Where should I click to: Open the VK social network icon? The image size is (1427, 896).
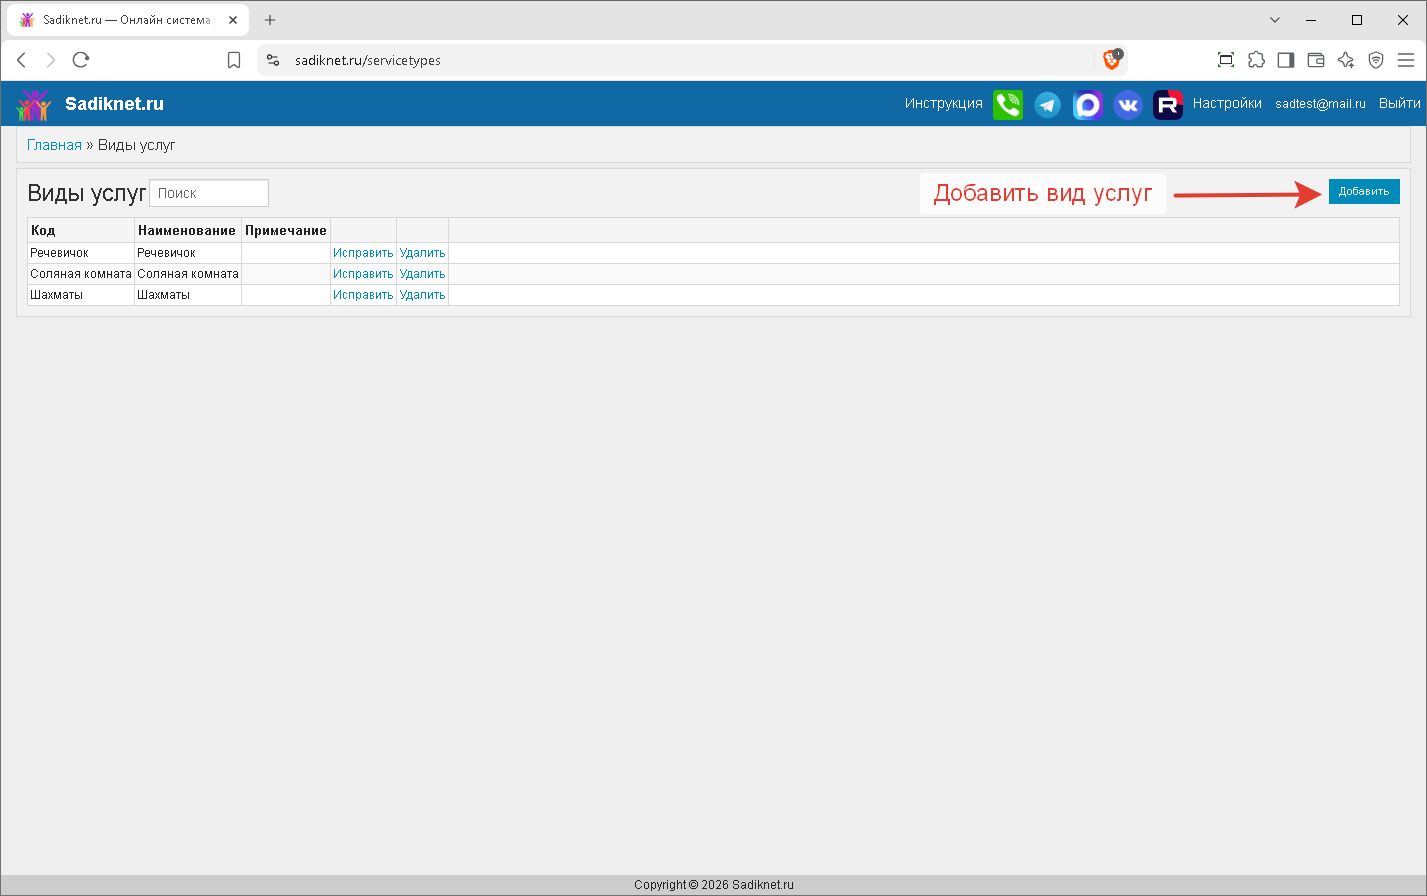(1128, 104)
